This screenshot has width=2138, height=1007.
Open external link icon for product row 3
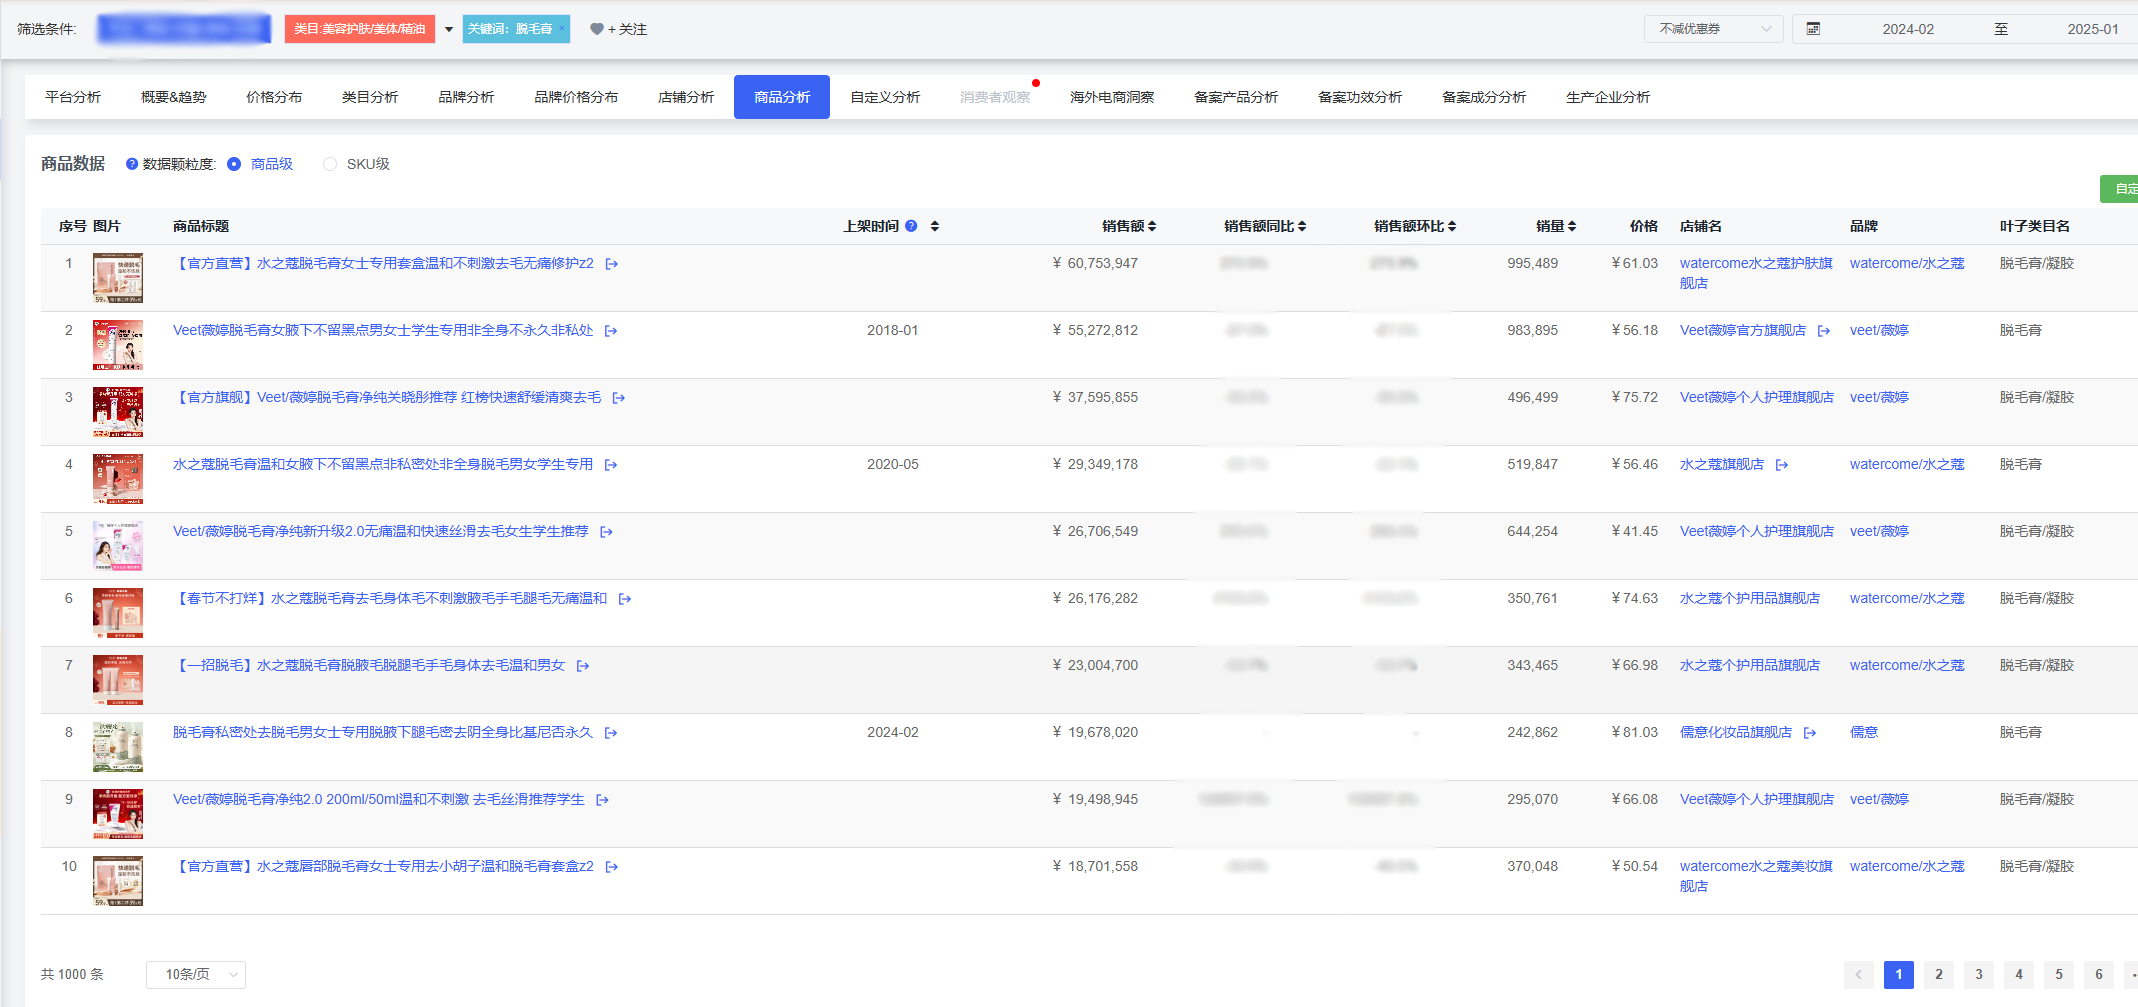point(619,398)
